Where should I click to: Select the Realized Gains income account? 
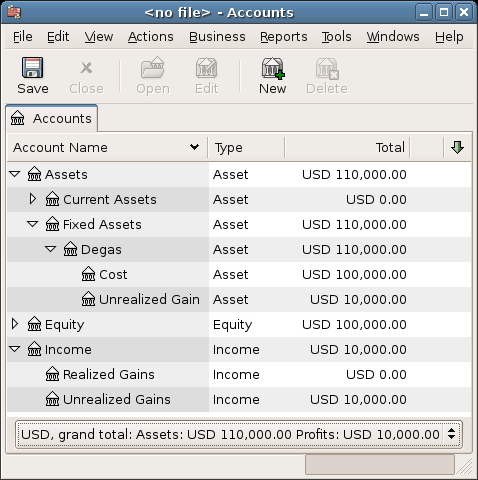tap(239, 374)
